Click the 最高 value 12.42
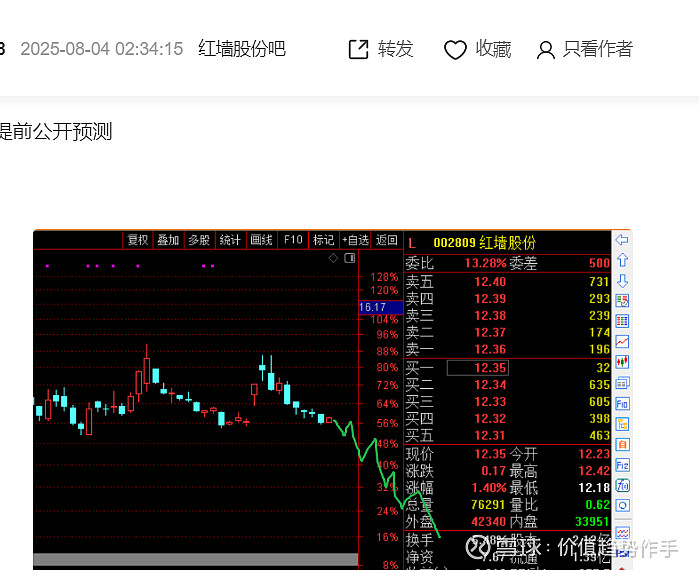 (x=594, y=471)
